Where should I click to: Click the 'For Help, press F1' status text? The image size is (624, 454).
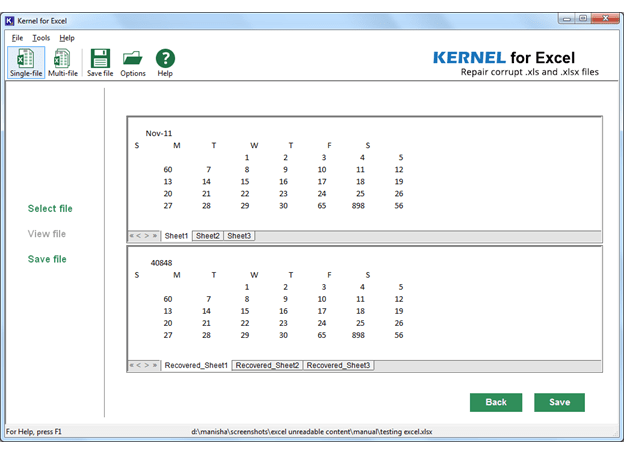34,431
